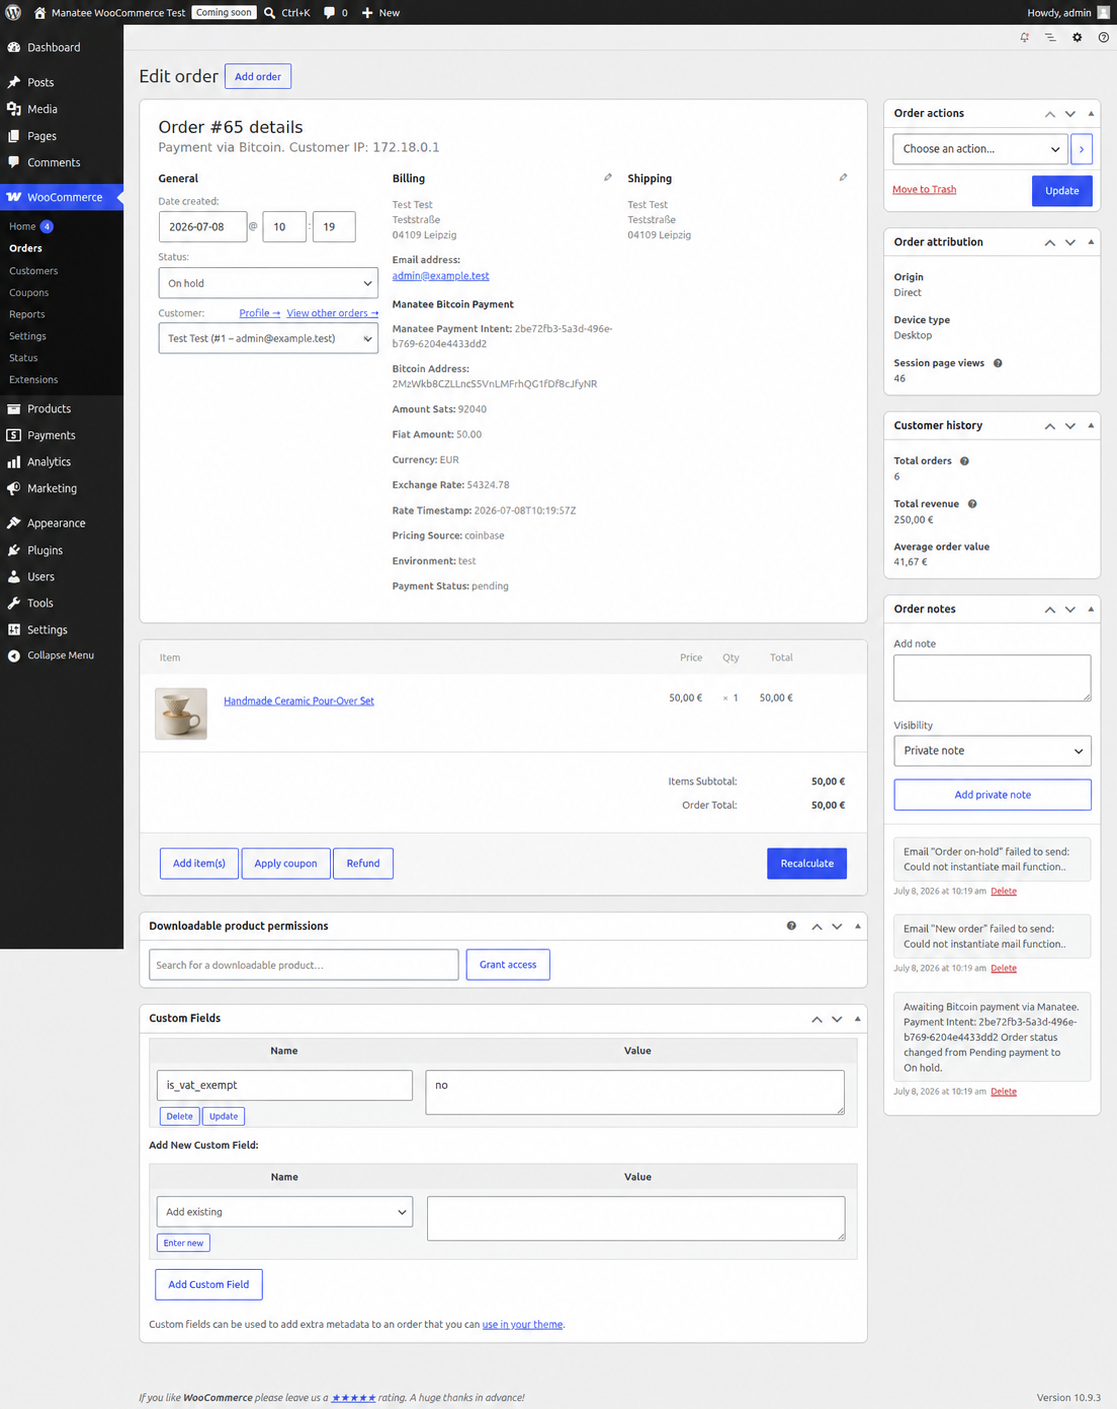Collapse the admin sidebar menu
The height and width of the screenshot is (1409, 1117).
pyautogui.click(x=61, y=655)
